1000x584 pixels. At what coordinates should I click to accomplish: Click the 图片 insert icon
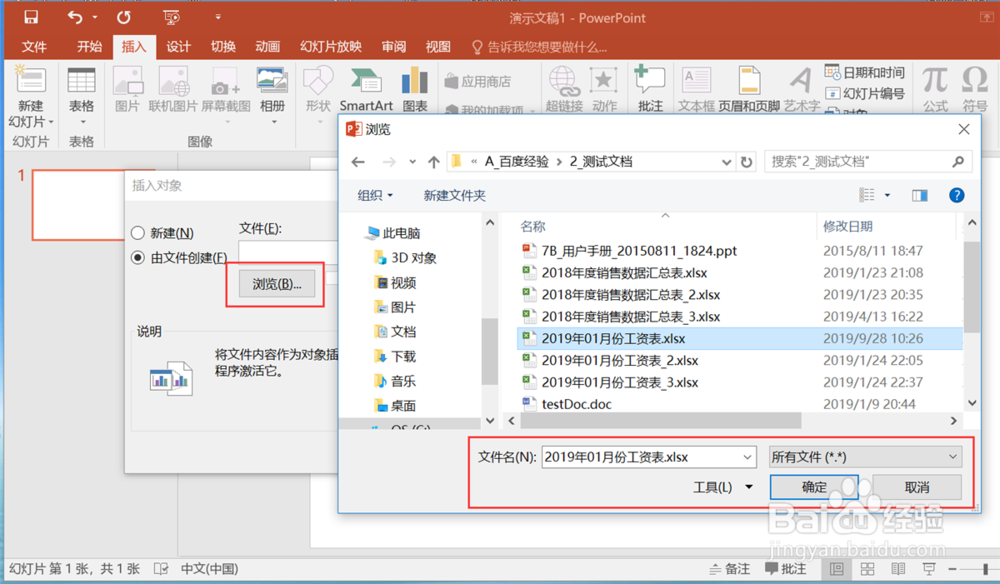[127, 82]
